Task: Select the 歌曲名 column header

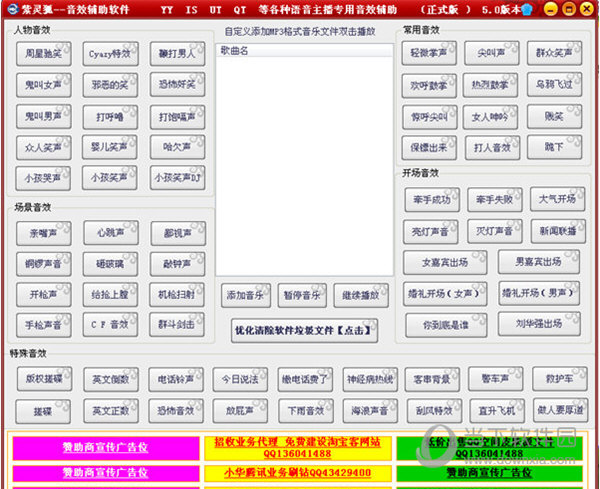Action: point(305,51)
